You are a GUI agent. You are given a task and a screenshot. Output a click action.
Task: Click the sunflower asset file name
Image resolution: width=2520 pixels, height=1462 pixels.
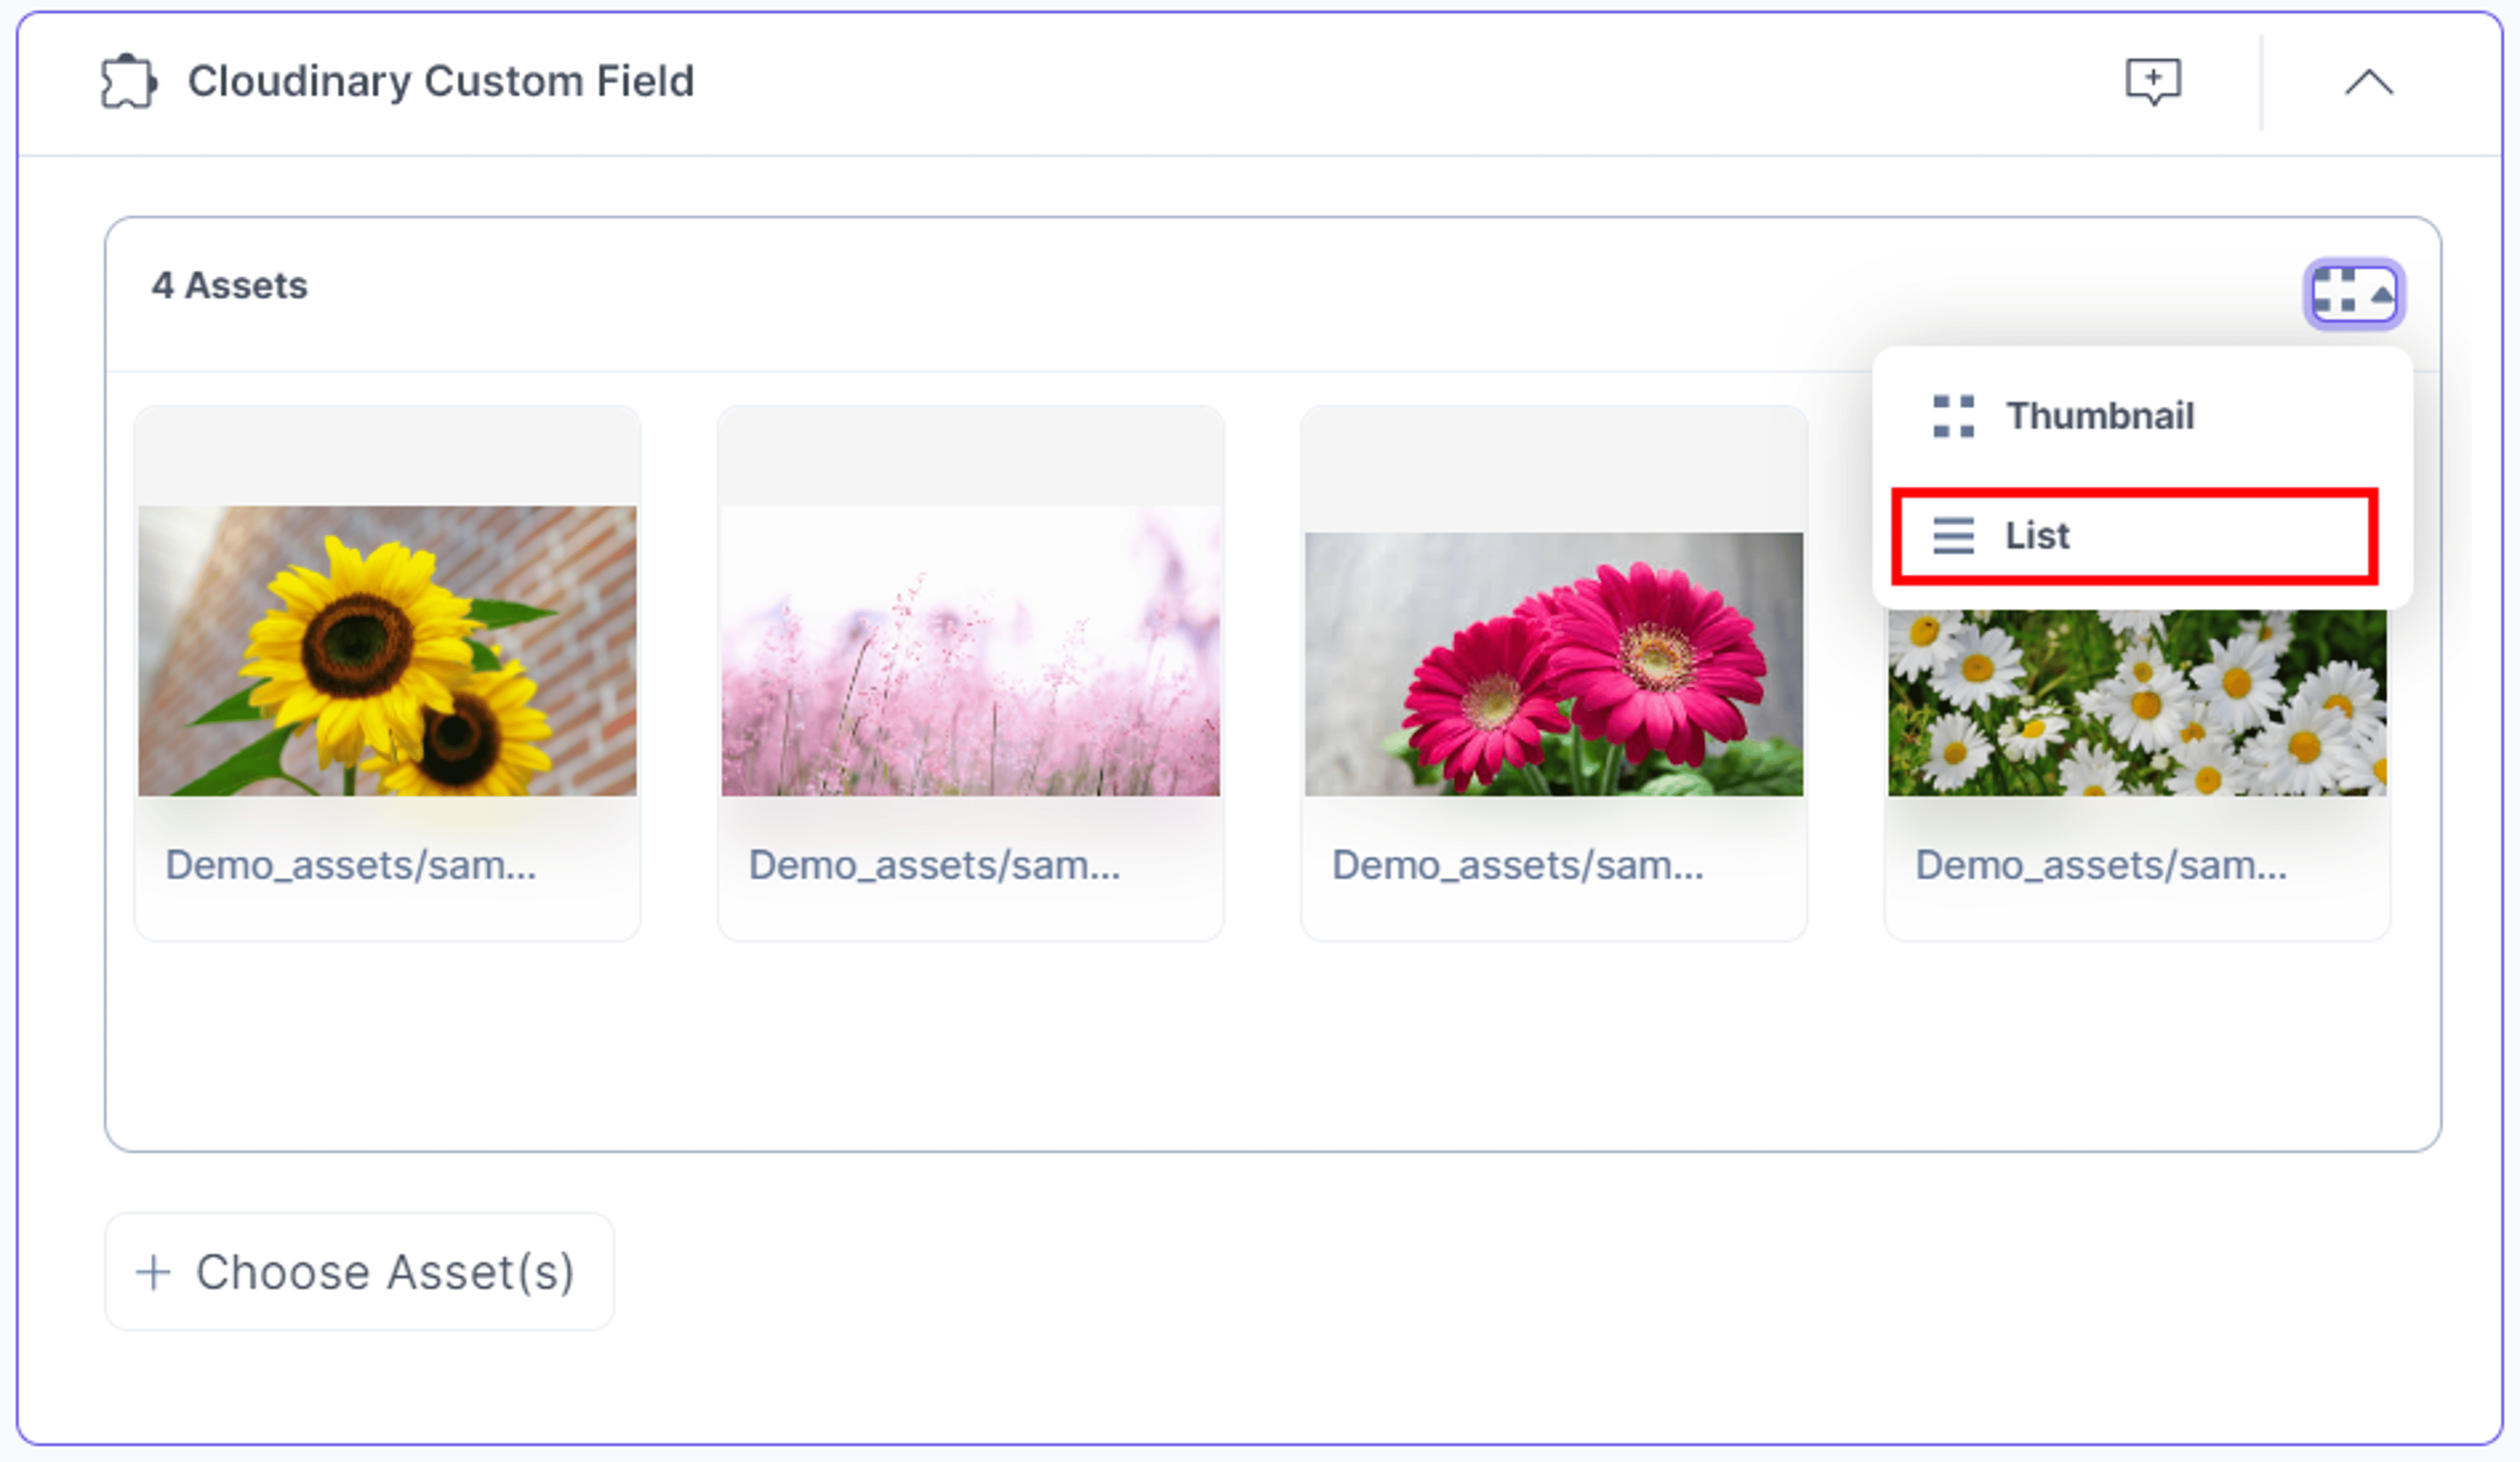point(351,865)
